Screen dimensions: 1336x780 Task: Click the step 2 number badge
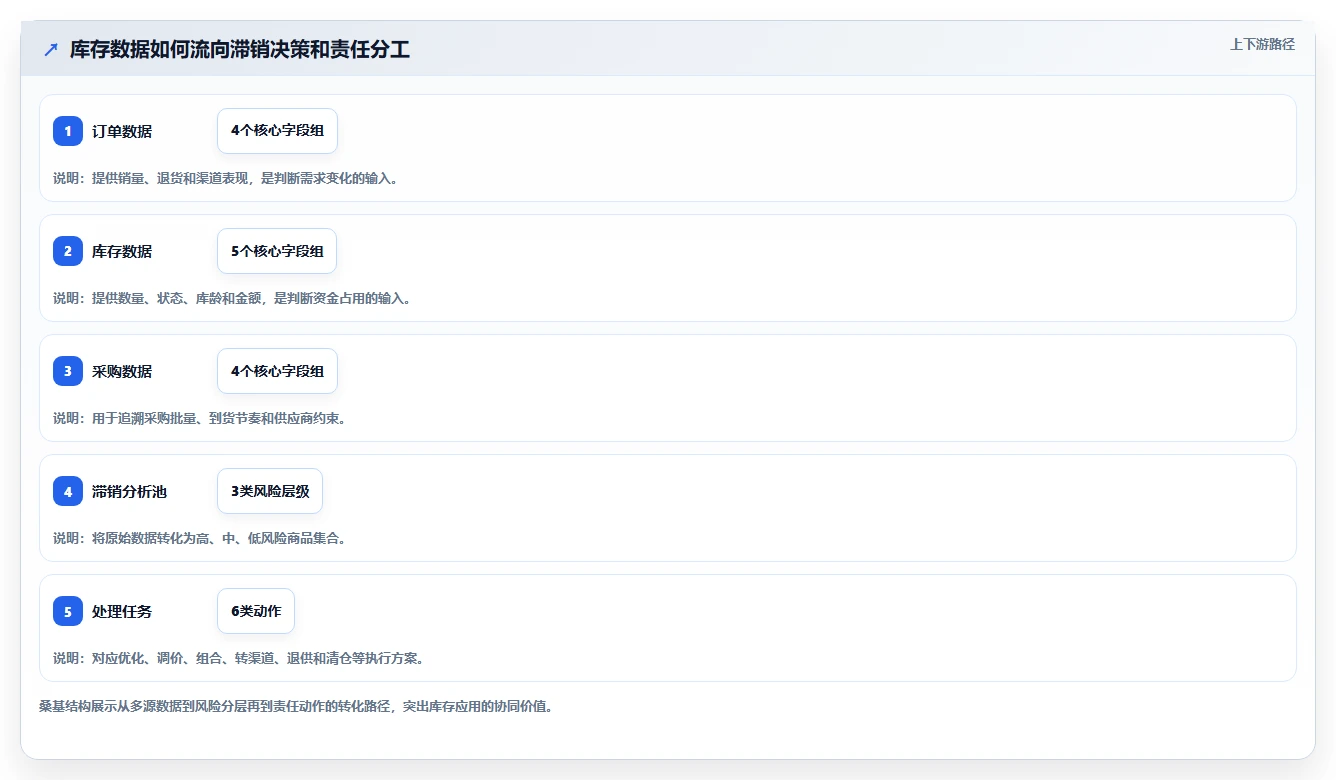68,251
